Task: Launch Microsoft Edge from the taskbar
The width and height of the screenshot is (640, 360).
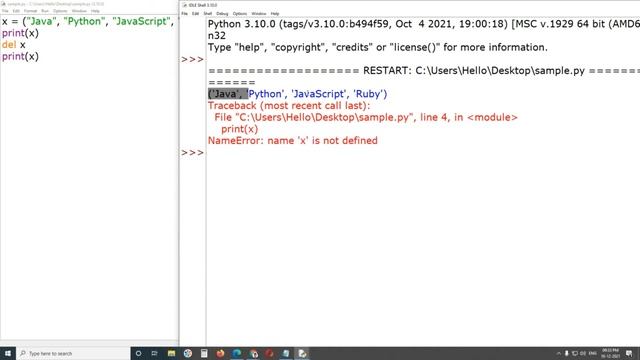Action: click(x=237, y=353)
